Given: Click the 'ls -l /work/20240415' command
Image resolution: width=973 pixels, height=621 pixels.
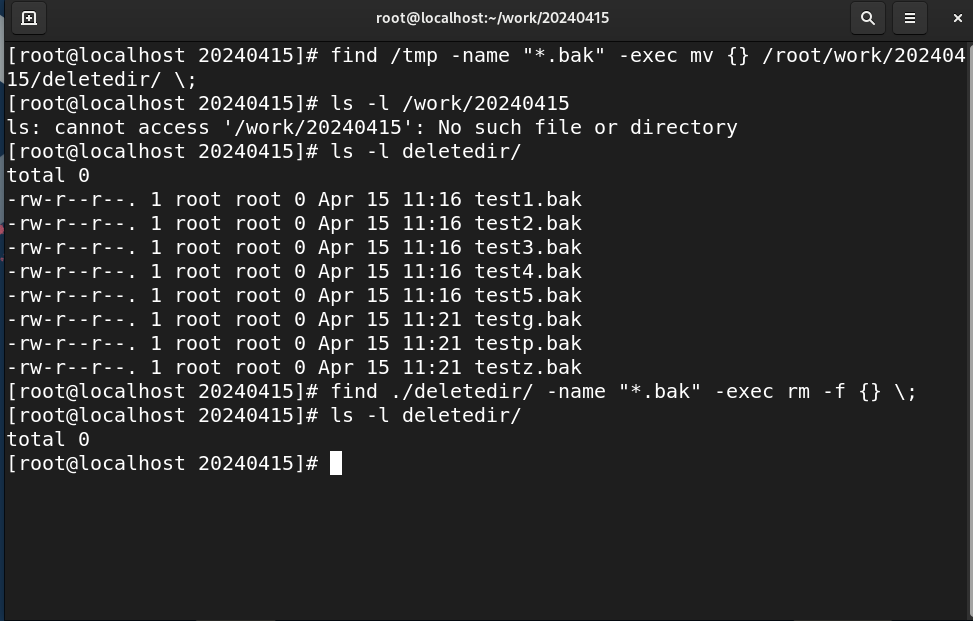Looking at the screenshot, I should pos(450,103).
